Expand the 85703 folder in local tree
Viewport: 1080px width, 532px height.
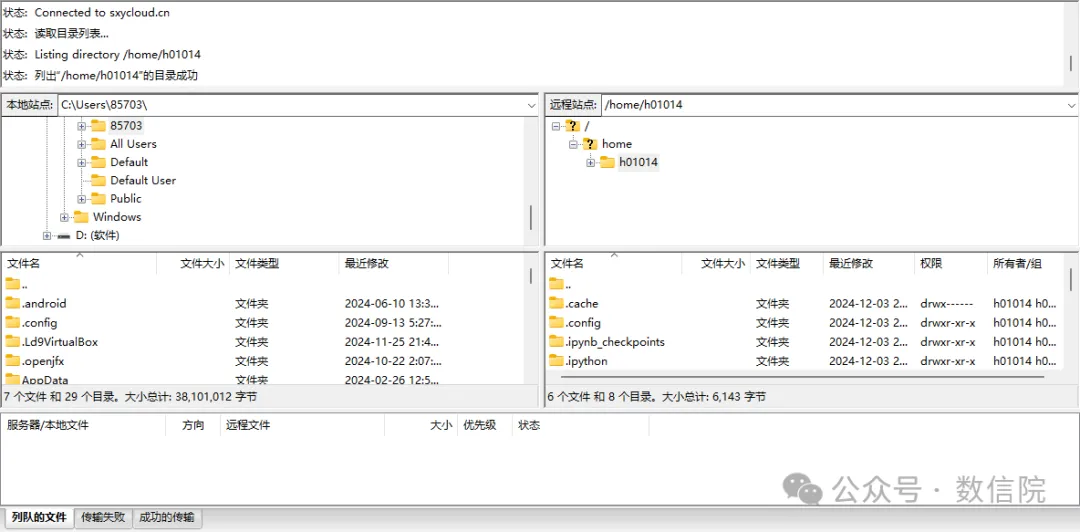tap(82, 126)
